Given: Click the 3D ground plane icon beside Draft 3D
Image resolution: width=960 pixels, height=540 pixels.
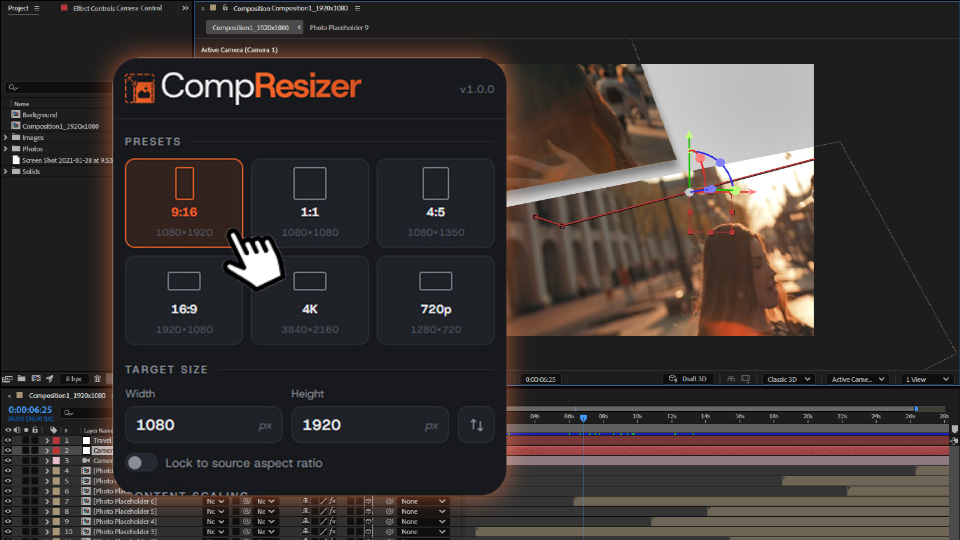Looking at the screenshot, I should point(731,379).
